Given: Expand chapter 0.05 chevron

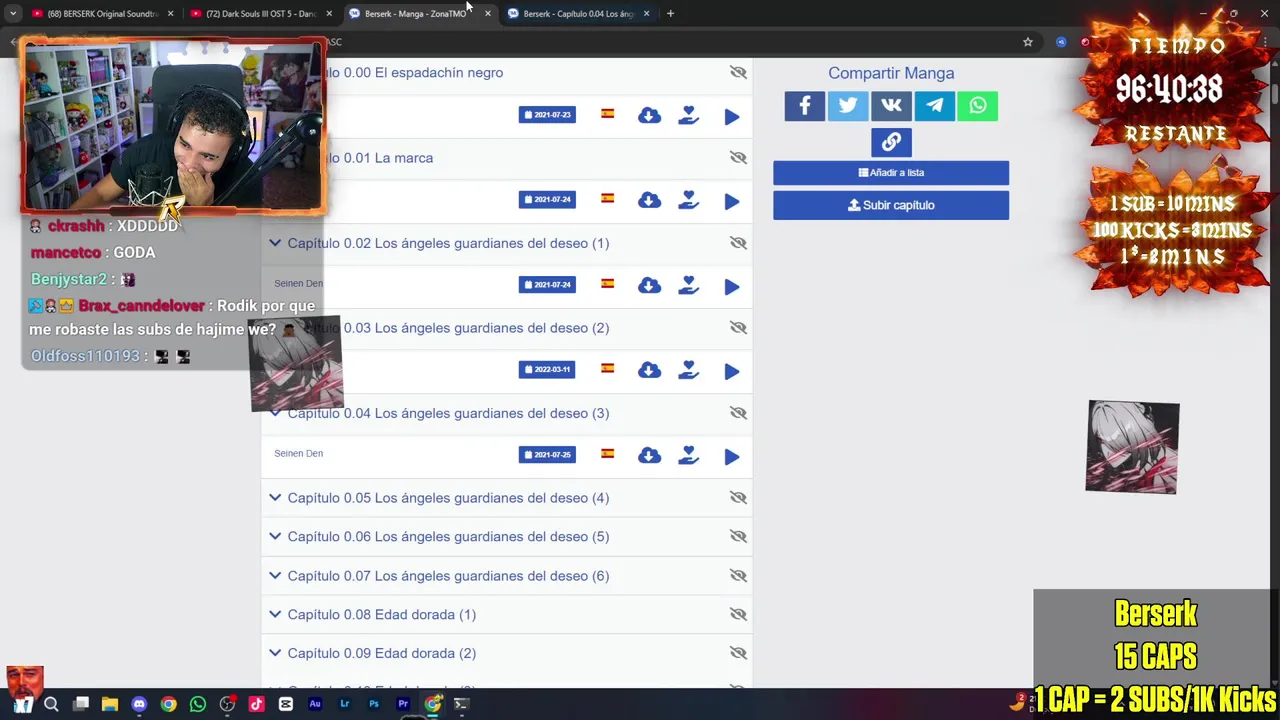Looking at the screenshot, I should click(275, 497).
